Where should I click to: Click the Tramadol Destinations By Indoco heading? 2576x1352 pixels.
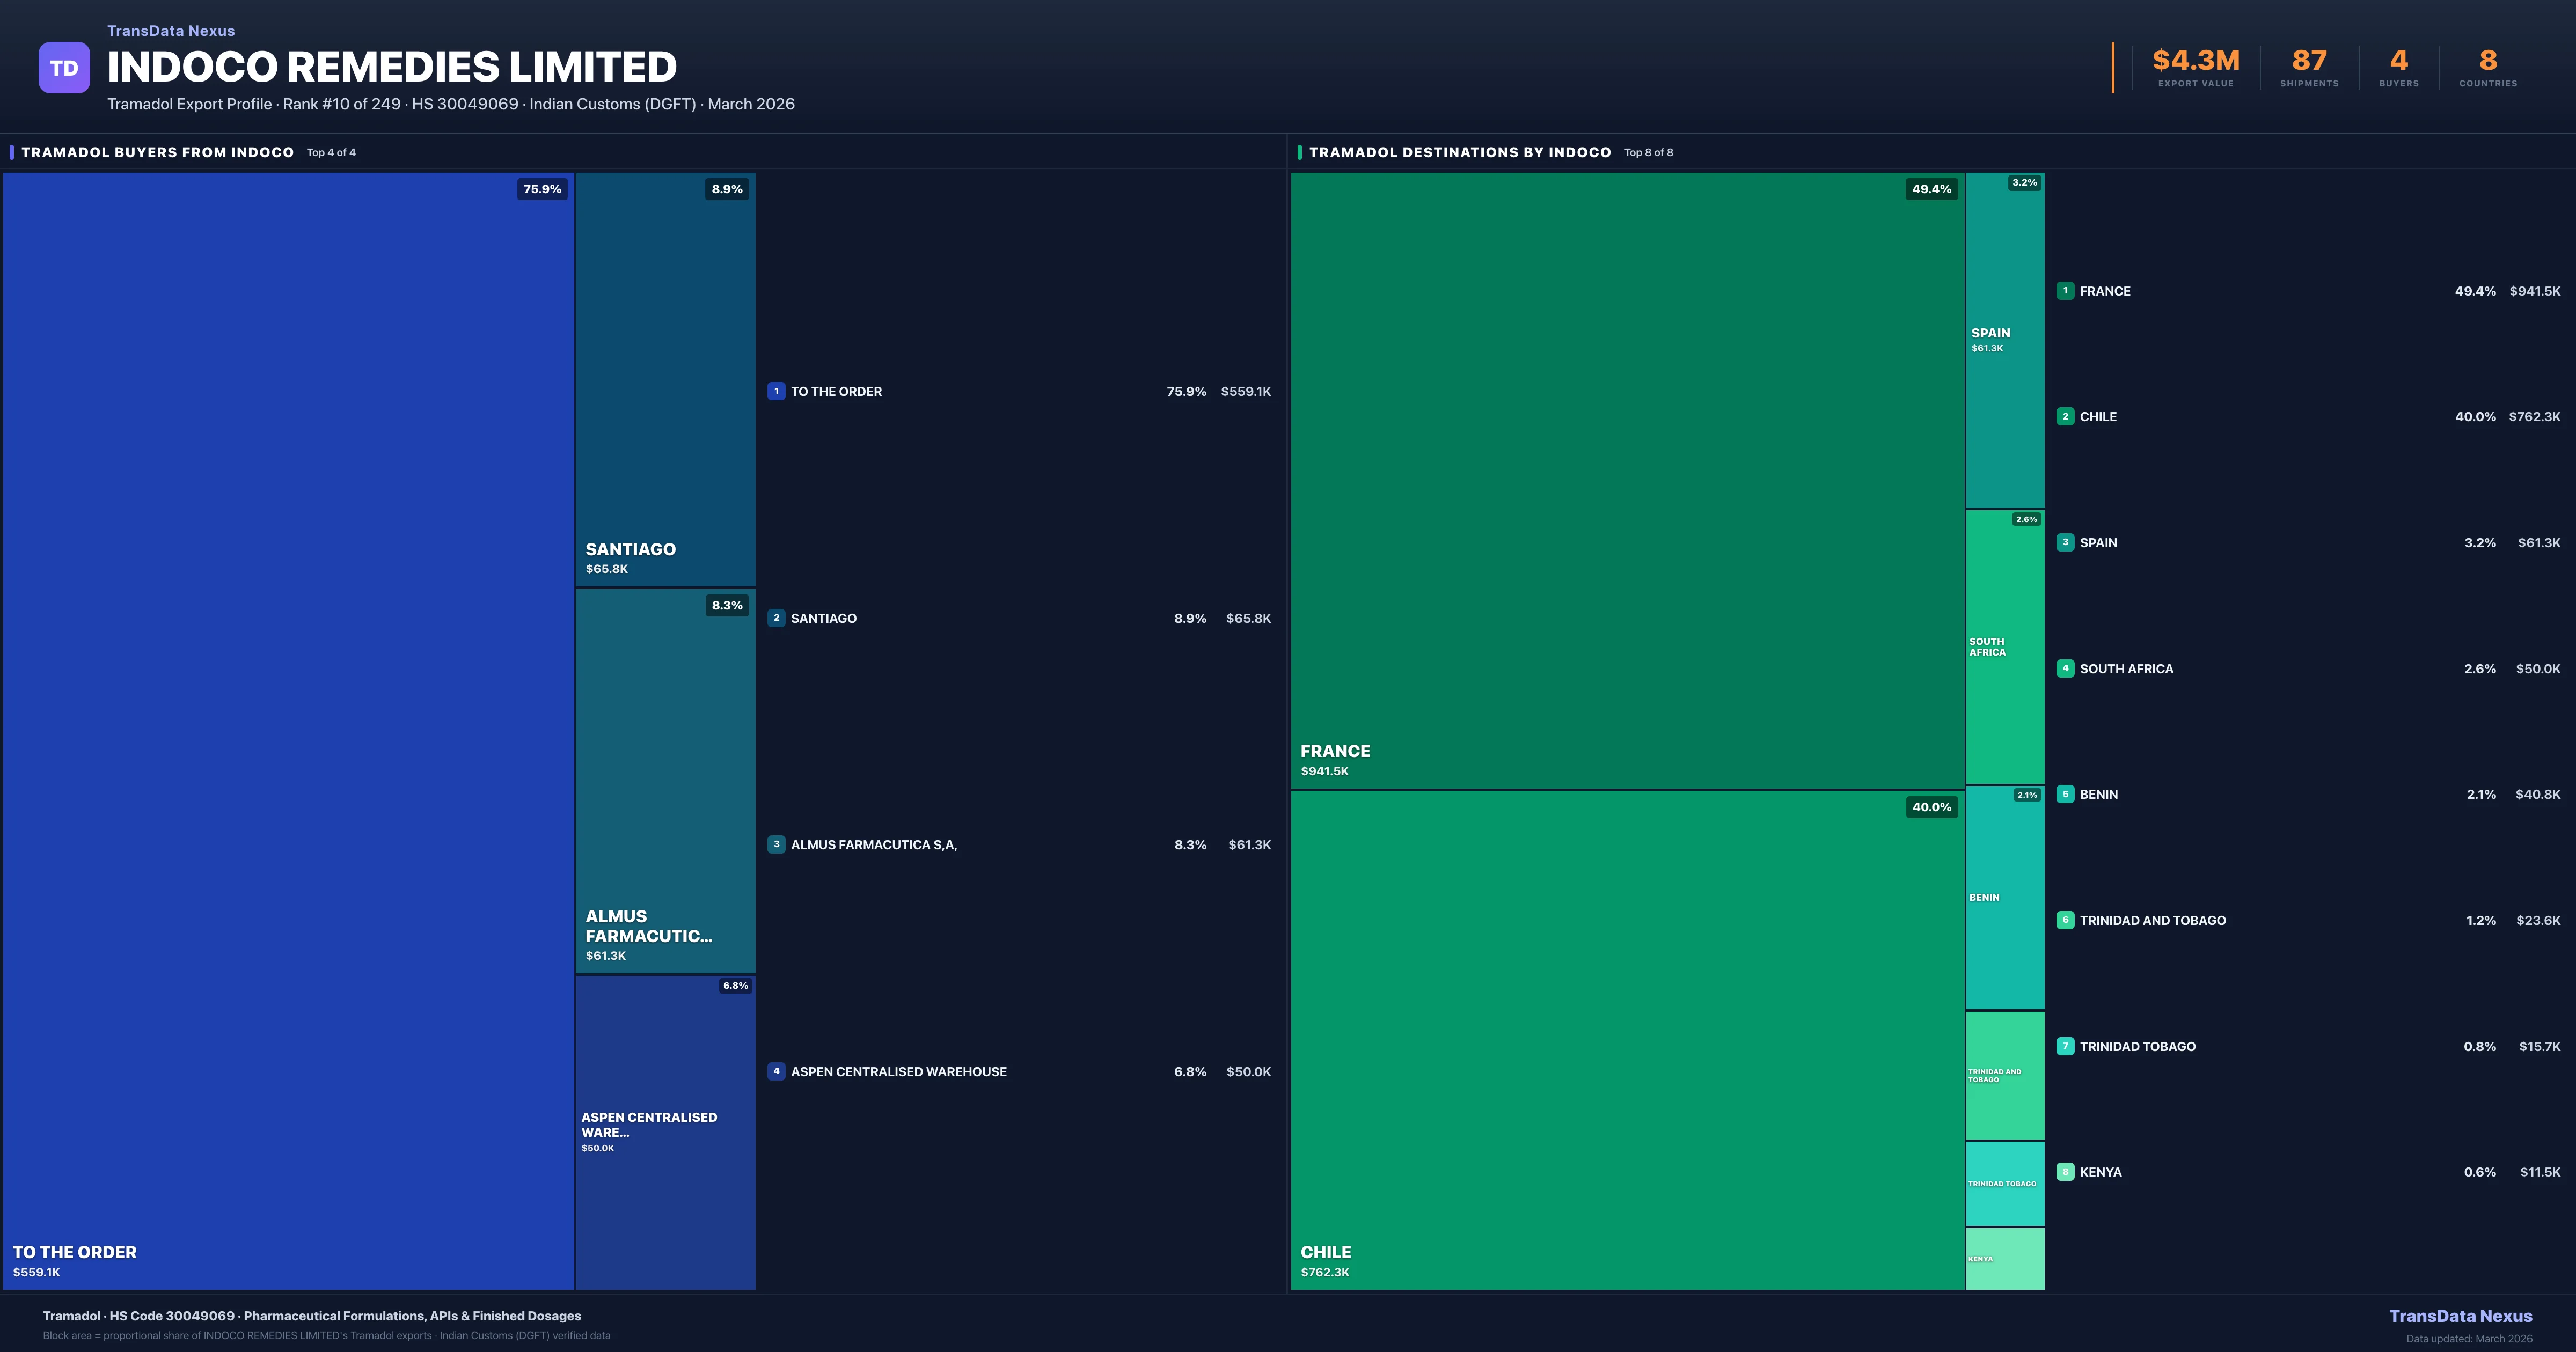pos(1459,152)
